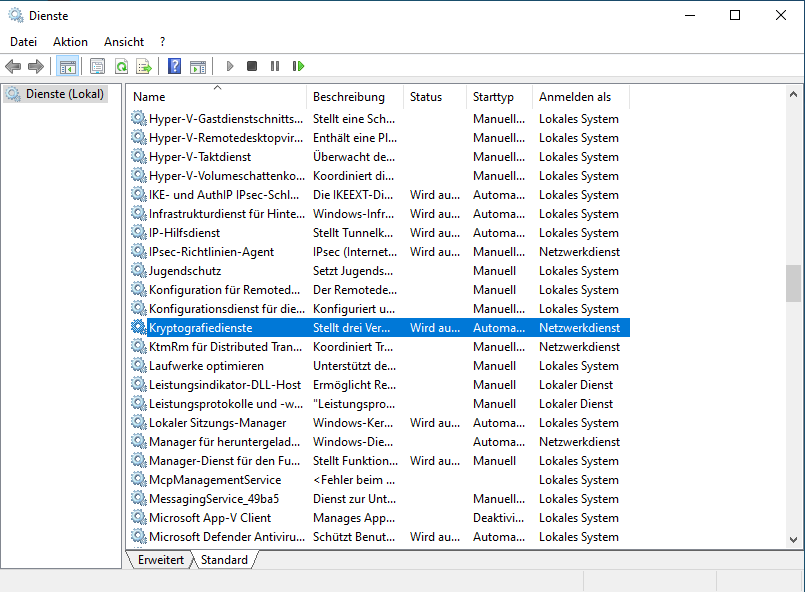
Task: Stop the selected service with Stop button
Action: [252, 66]
